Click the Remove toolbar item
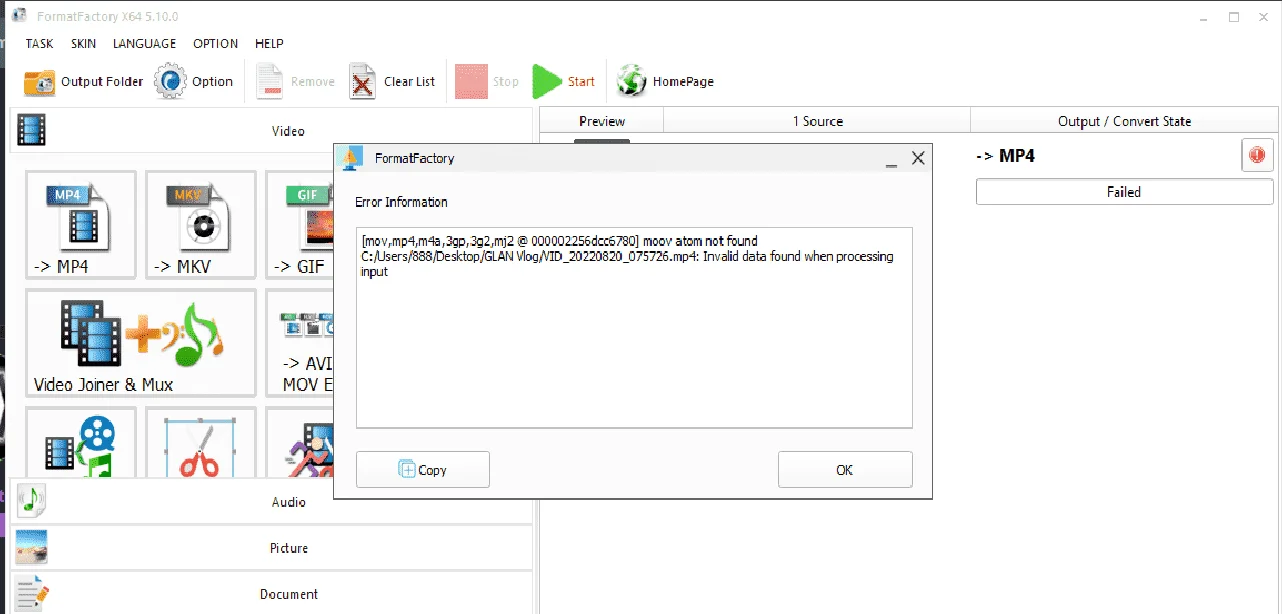 pyautogui.click(x=295, y=82)
